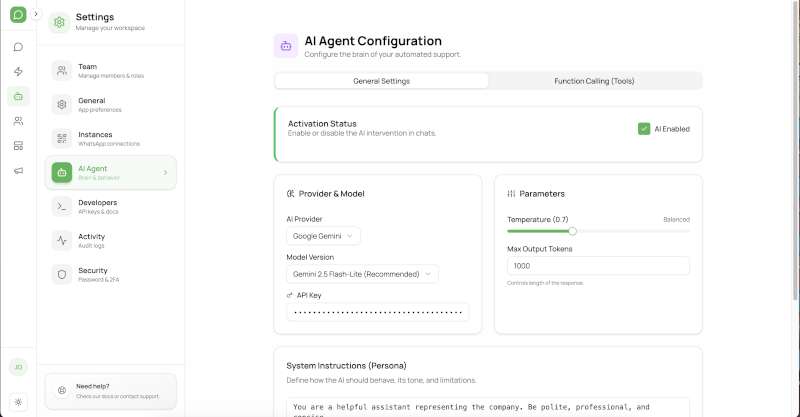This screenshot has width=800, height=417.
Task: Click the Temperature slider handle
Action: coord(572,231)
